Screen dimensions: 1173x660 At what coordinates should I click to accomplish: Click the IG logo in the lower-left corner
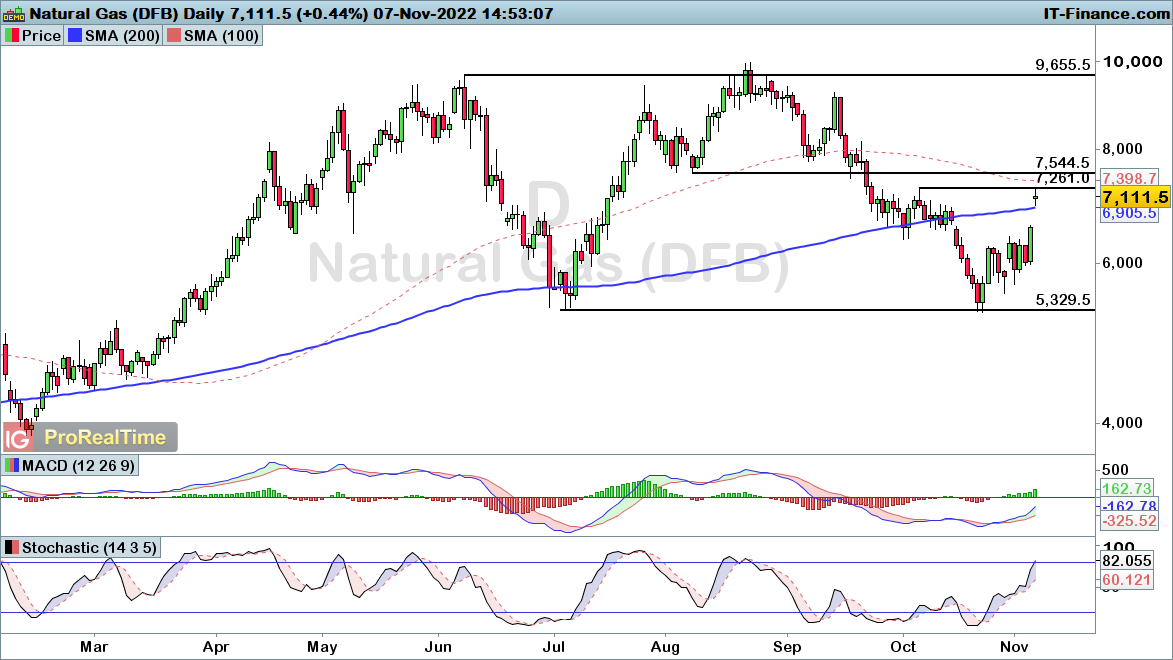[x=17, y=438]
